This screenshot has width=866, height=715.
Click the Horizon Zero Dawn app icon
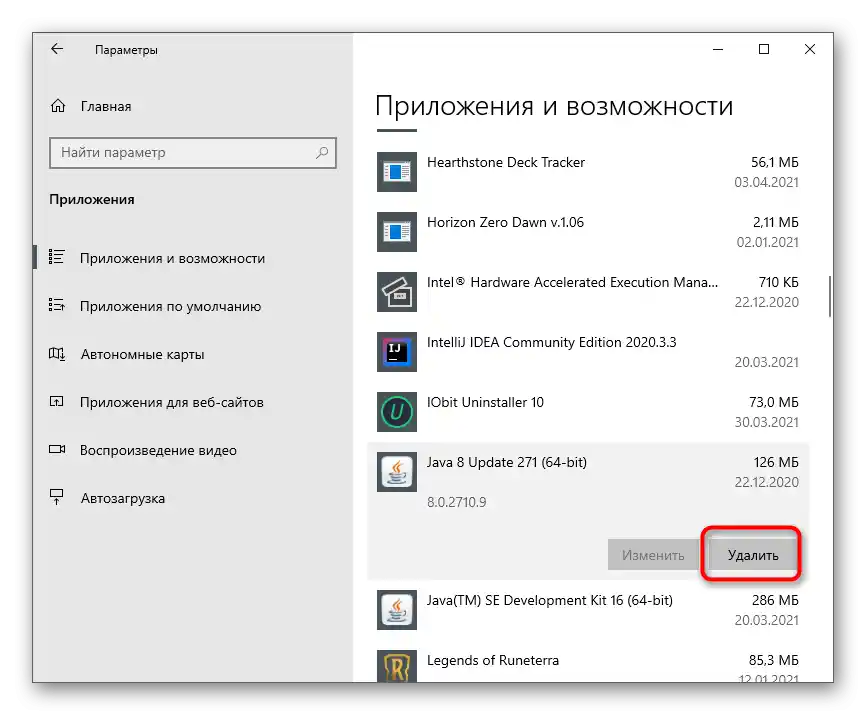pyautogui.click(x=397, y=232)
